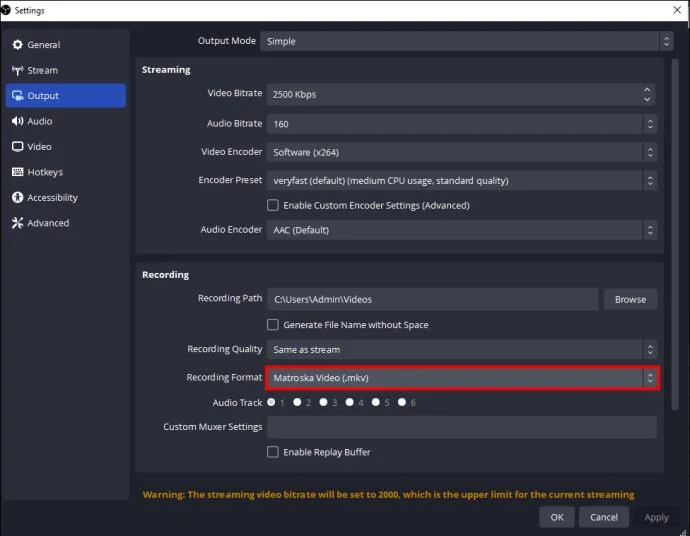
Task: Open the Output Mode dropdown
Action: (x=466, y=41)
